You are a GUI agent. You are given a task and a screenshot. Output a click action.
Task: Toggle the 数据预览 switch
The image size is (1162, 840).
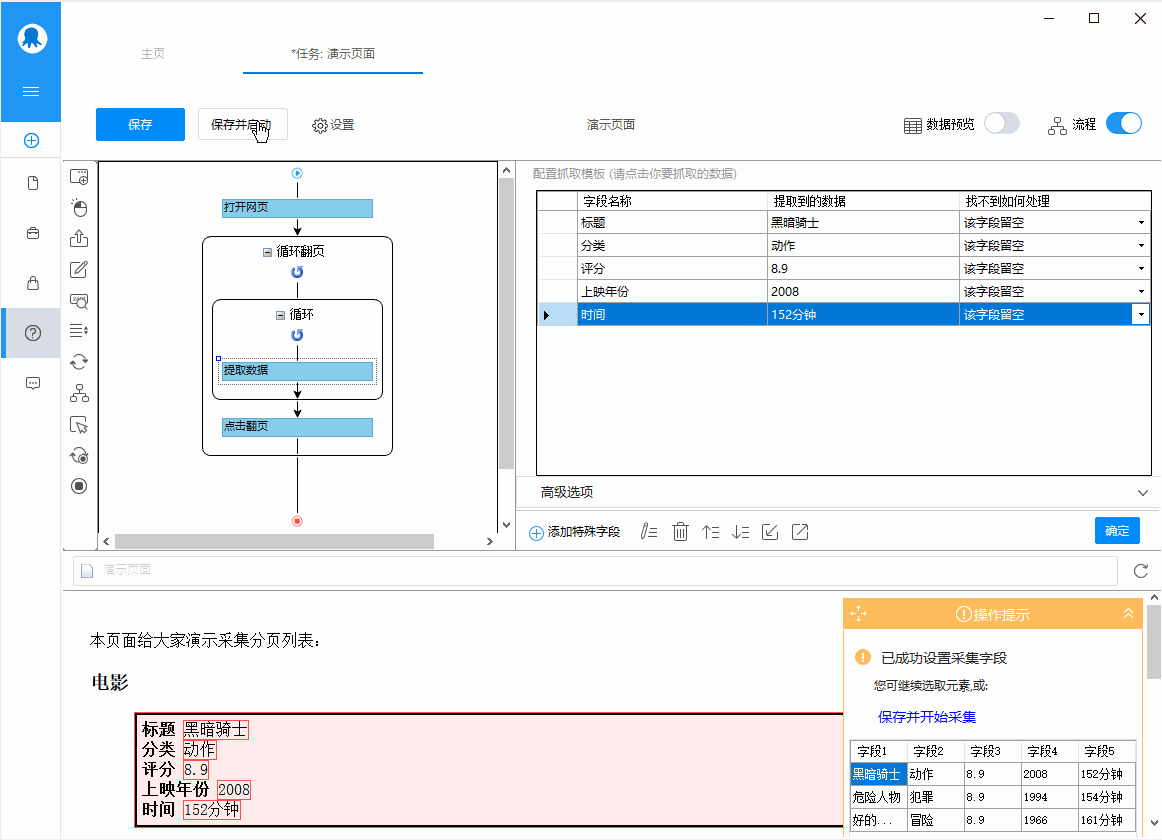coord(1001,123)
